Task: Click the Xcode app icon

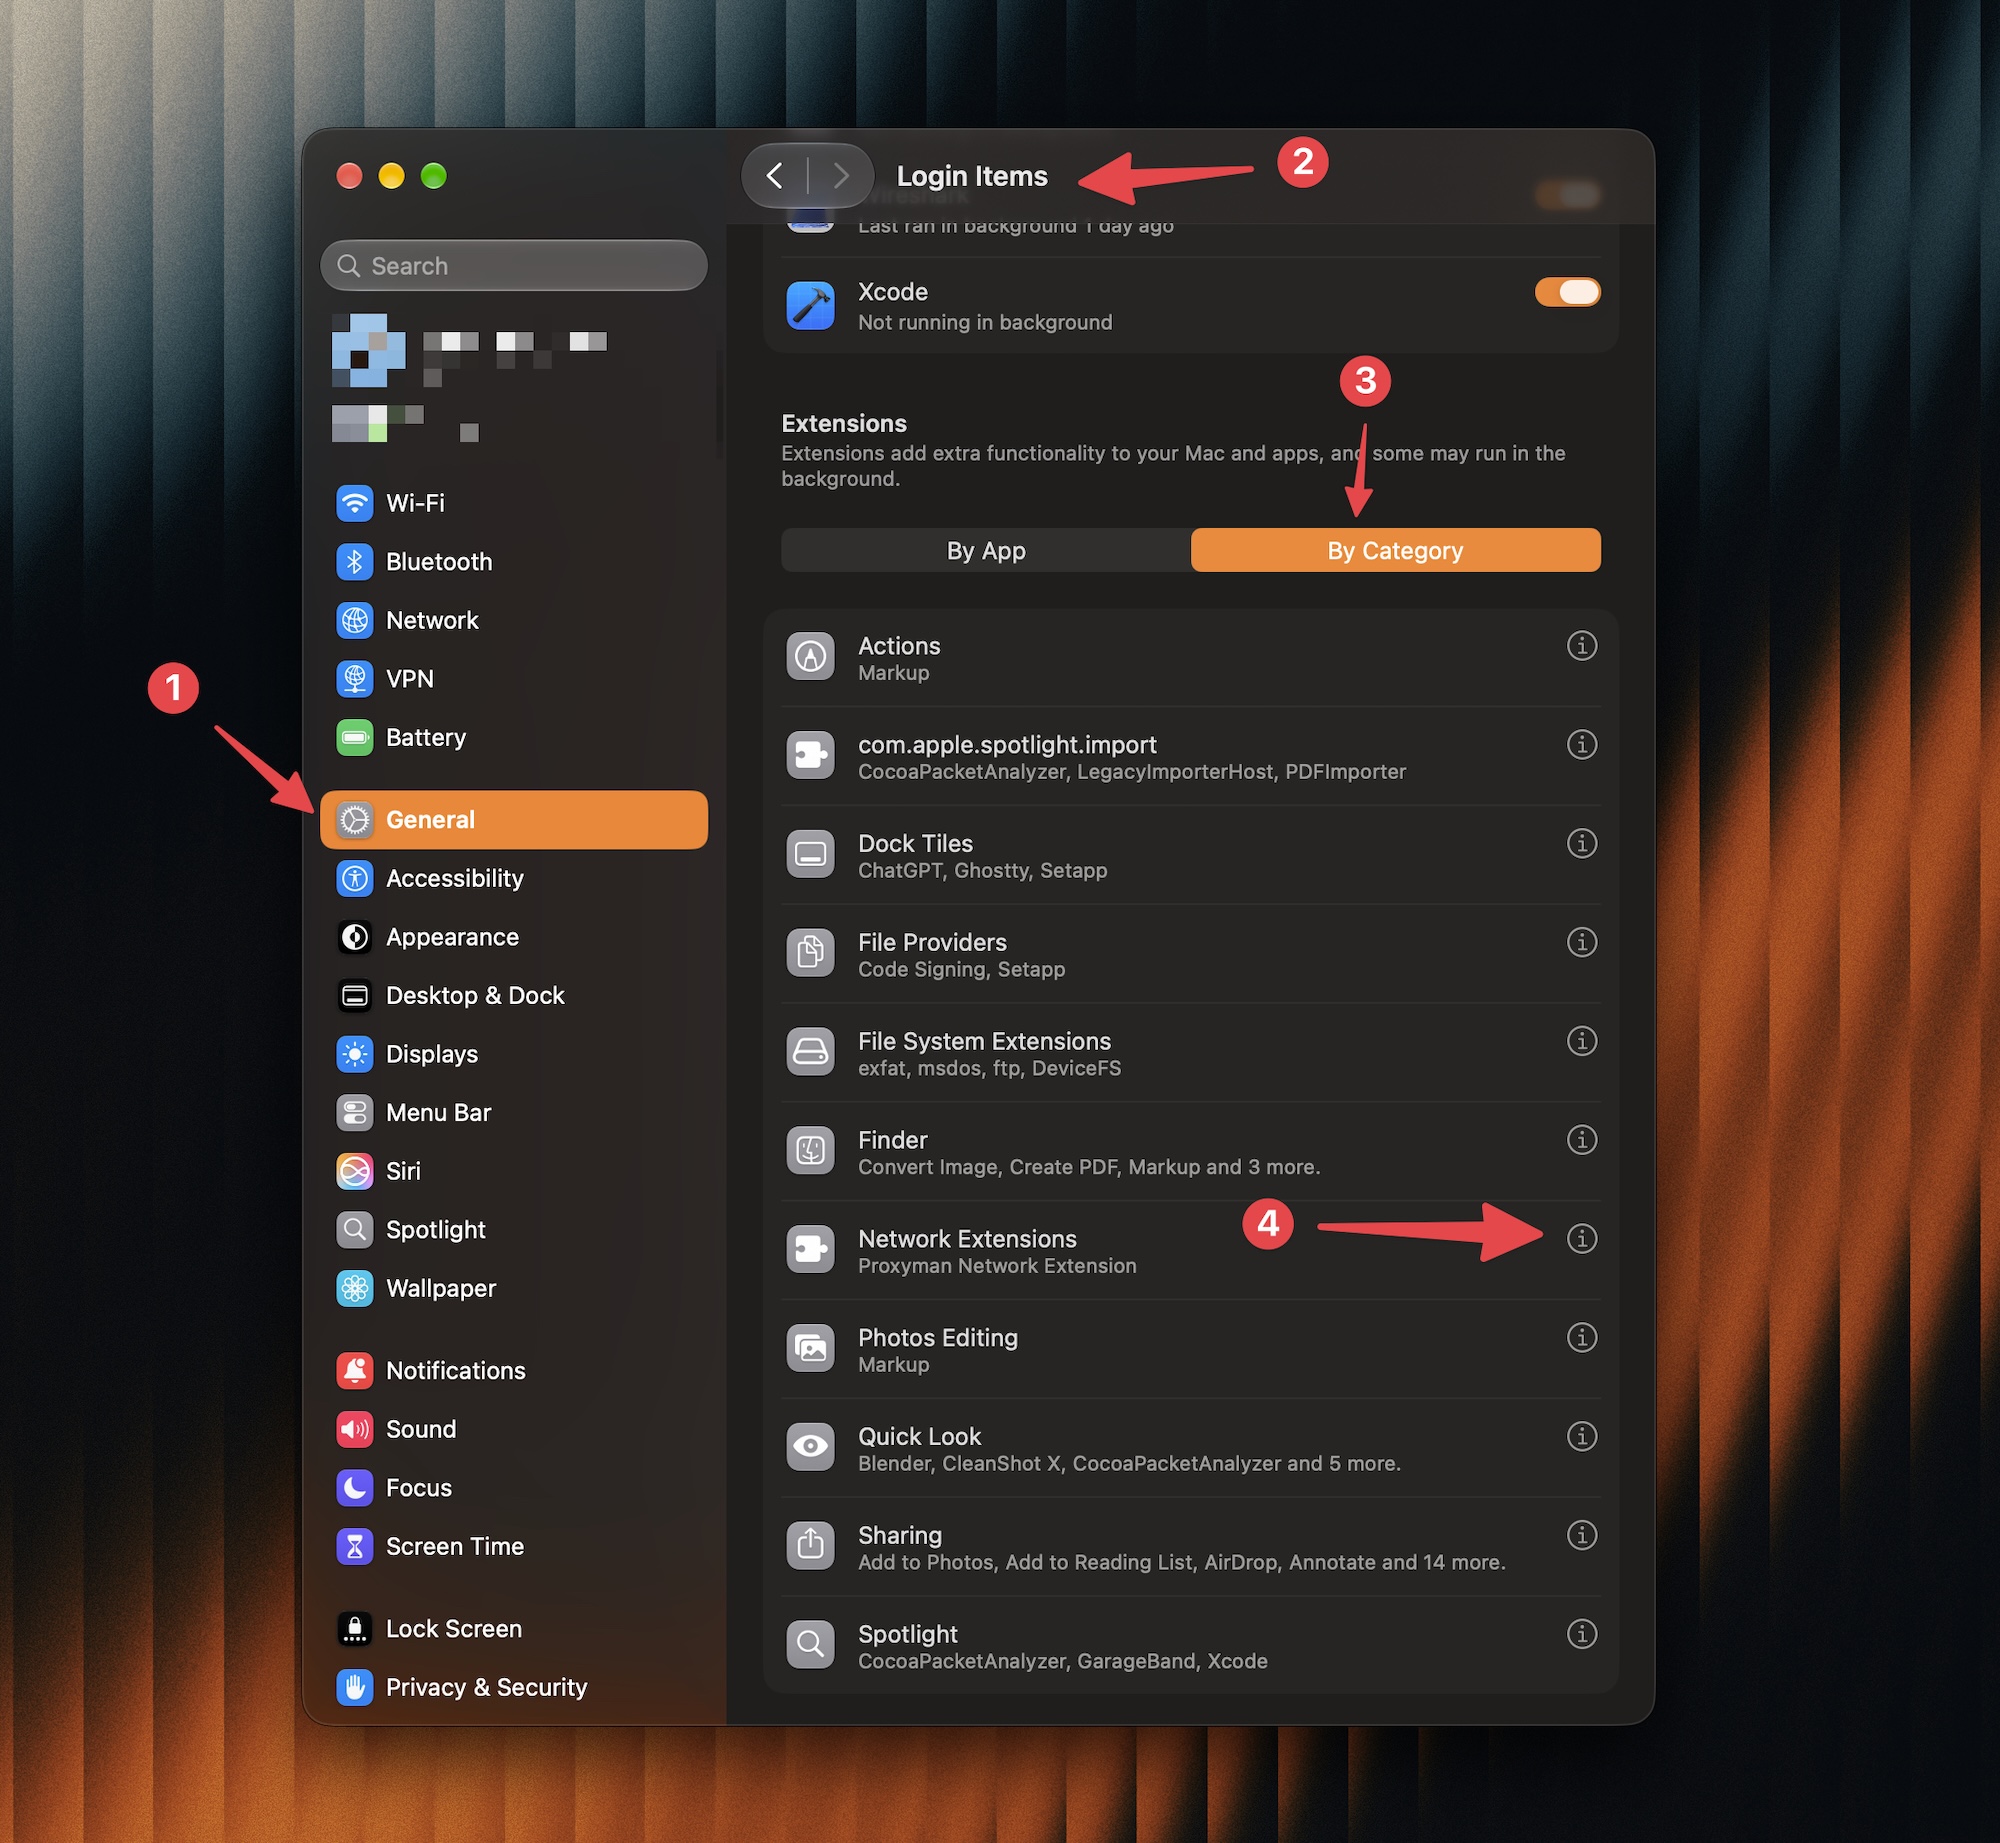Action: 810,306
